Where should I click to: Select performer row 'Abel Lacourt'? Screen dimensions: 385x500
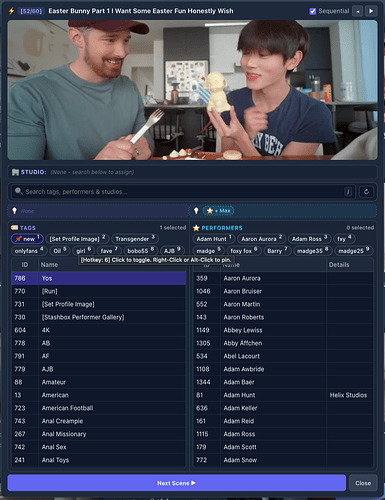[283, 356]
